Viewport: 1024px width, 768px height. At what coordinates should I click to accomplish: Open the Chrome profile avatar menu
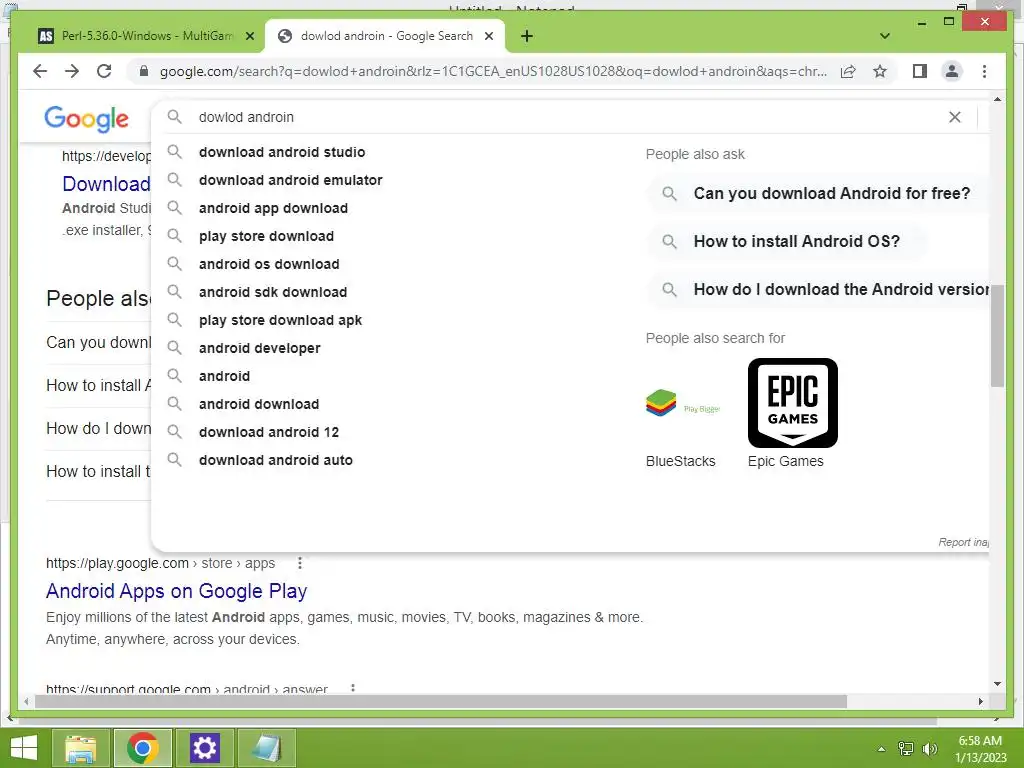952,71
